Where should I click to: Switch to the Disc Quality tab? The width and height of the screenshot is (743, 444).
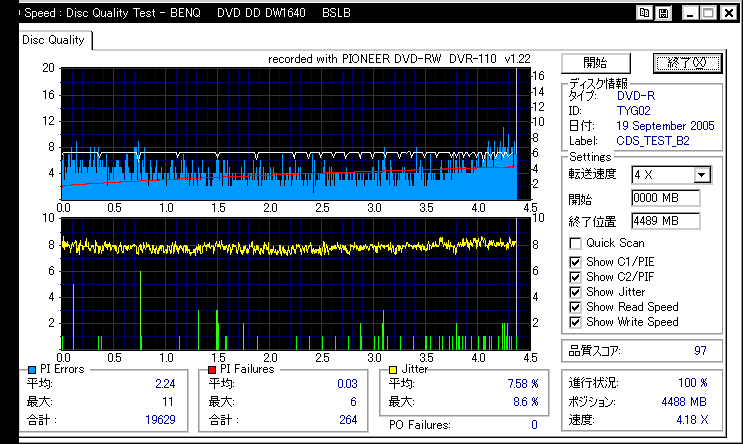54,40
